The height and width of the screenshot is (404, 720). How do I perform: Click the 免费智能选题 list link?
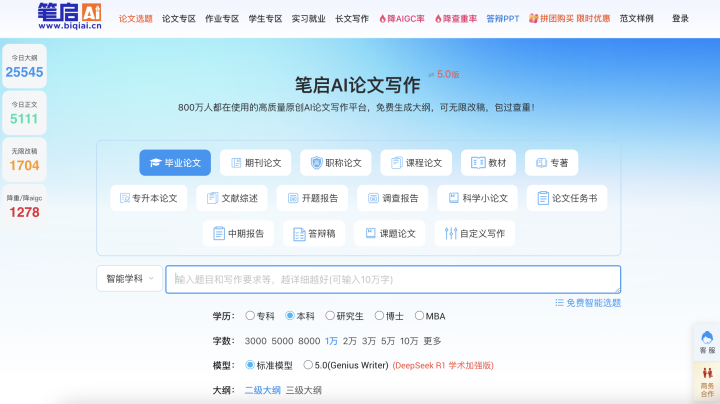coord(588,303)
